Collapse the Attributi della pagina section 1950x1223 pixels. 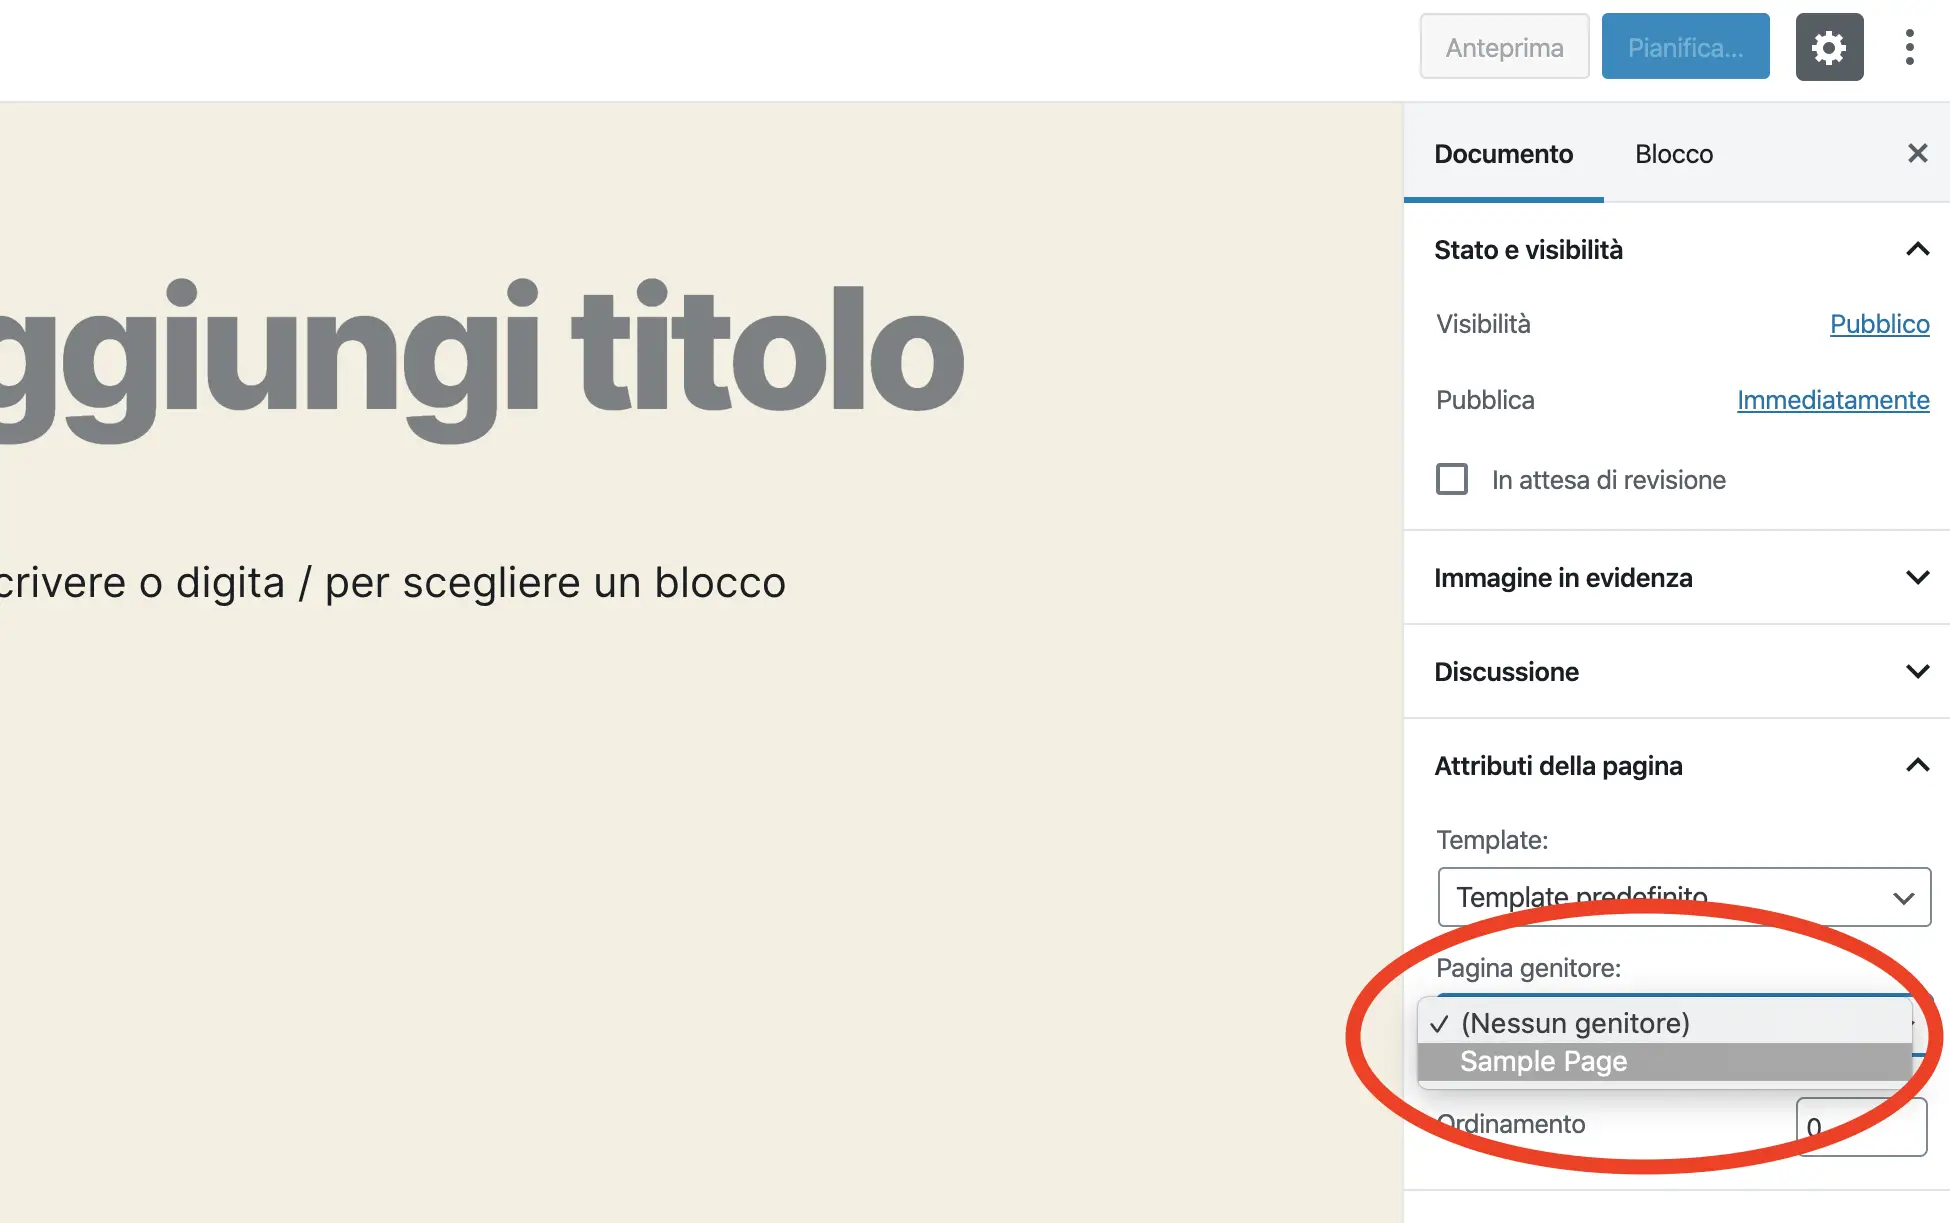[x=1916, y=766]
